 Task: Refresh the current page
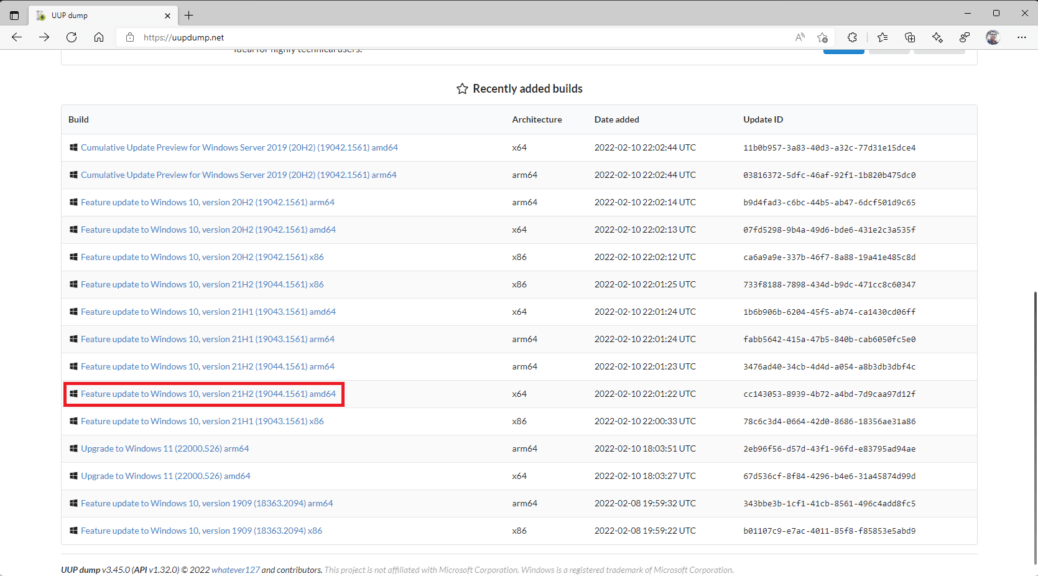pyautogui.click(x=70, y=37)
